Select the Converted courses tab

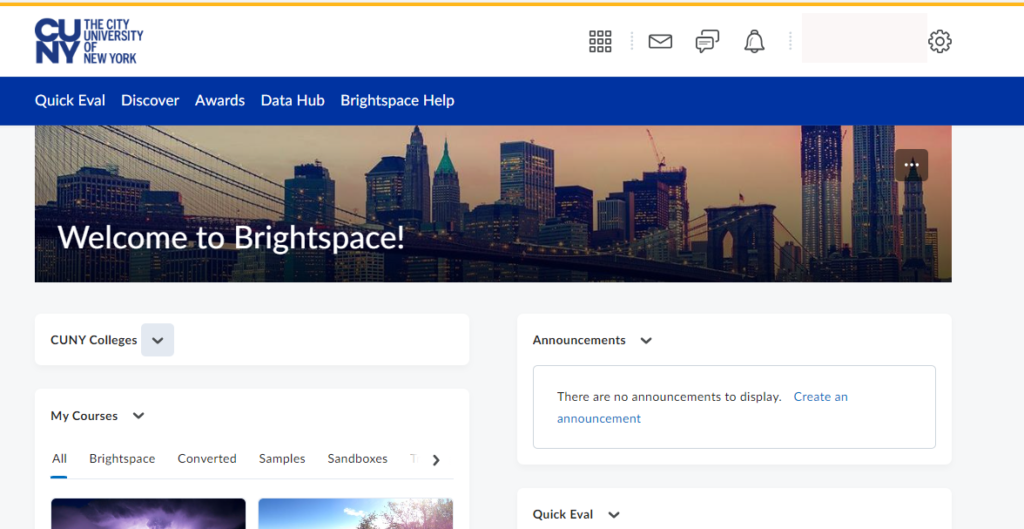click(x=207, y=459)
